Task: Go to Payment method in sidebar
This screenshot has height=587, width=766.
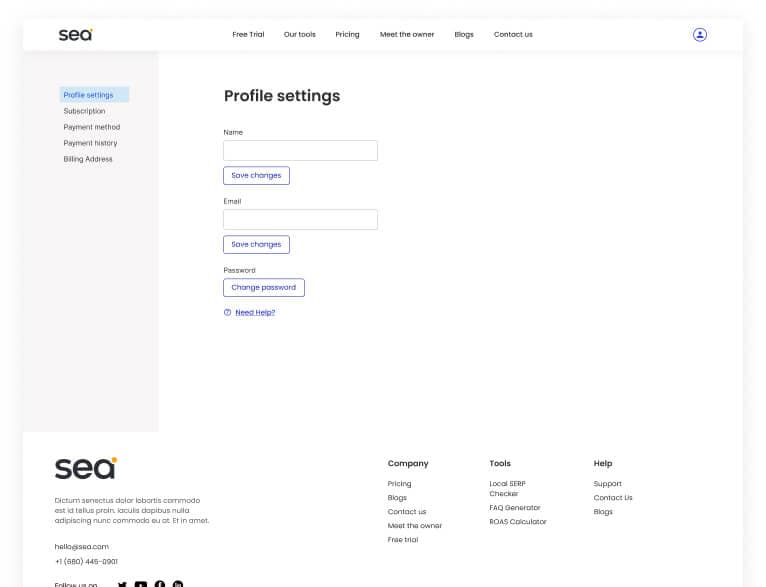Action: 91,127
